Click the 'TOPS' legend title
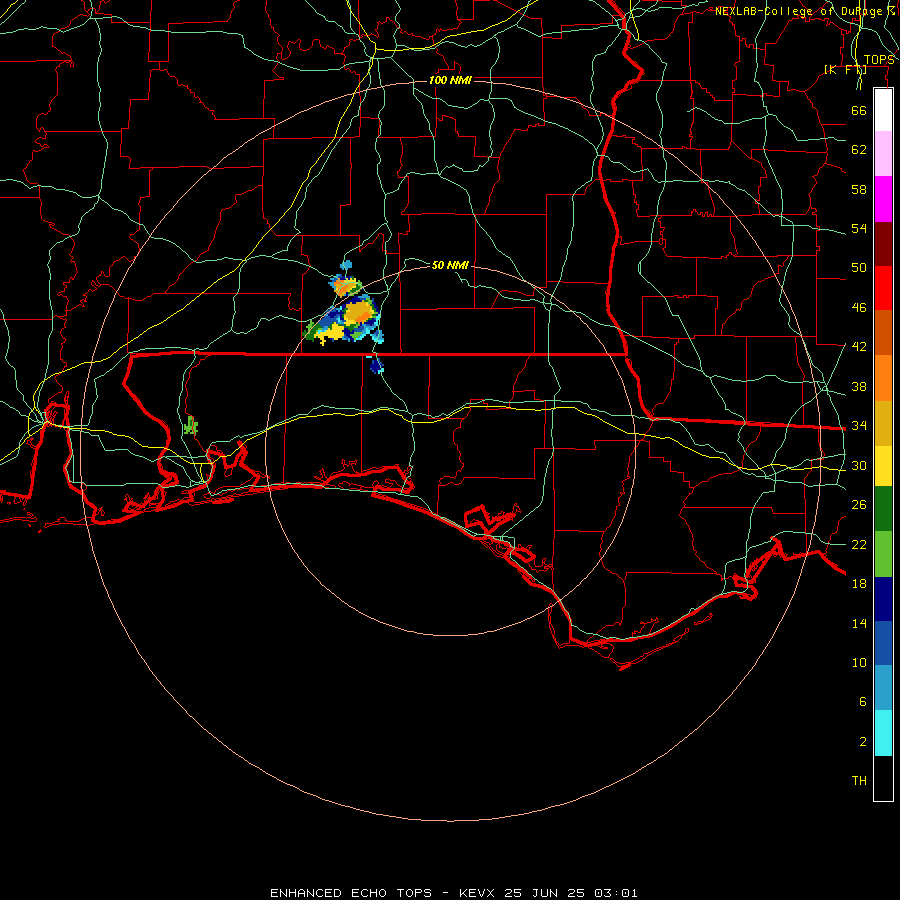900x900 pixels. pyautogui.click(x=879, y=60)
